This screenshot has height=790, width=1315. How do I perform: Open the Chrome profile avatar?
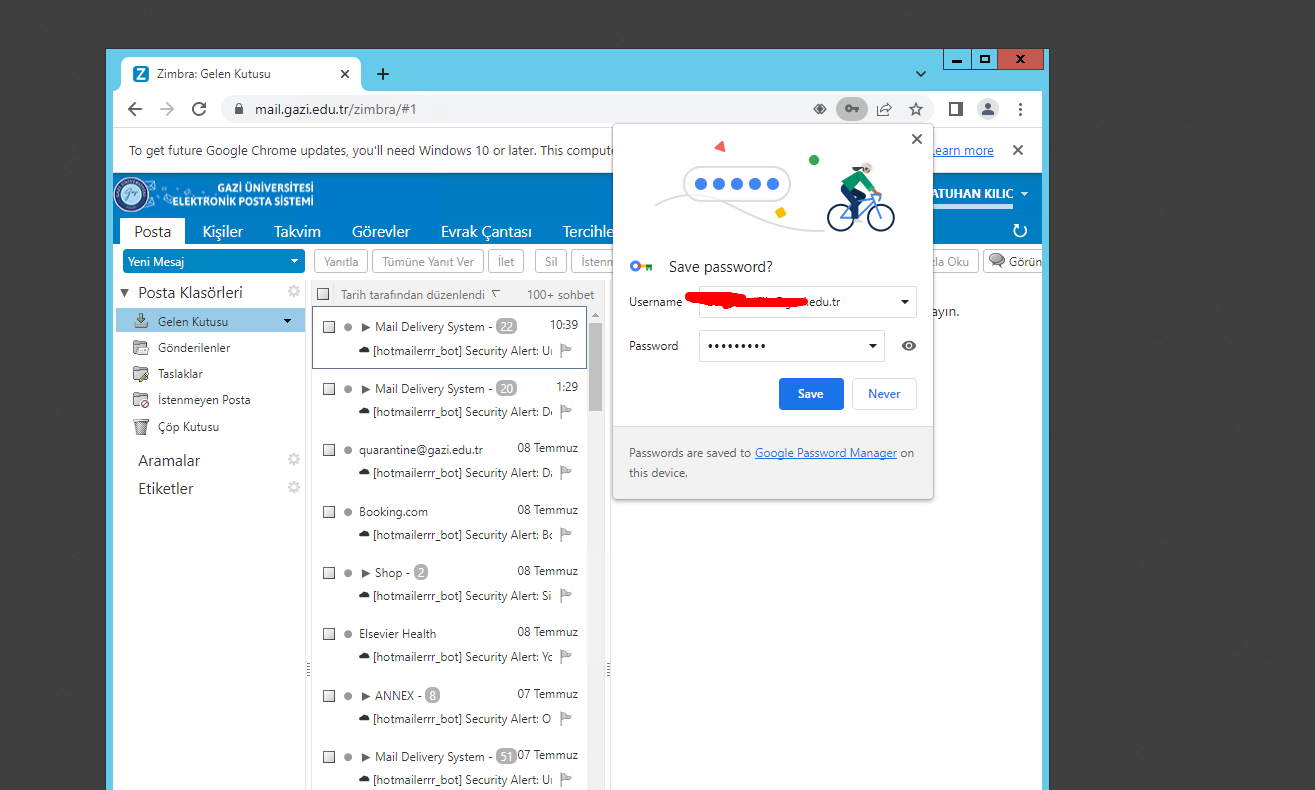click(x=987, y=109)
